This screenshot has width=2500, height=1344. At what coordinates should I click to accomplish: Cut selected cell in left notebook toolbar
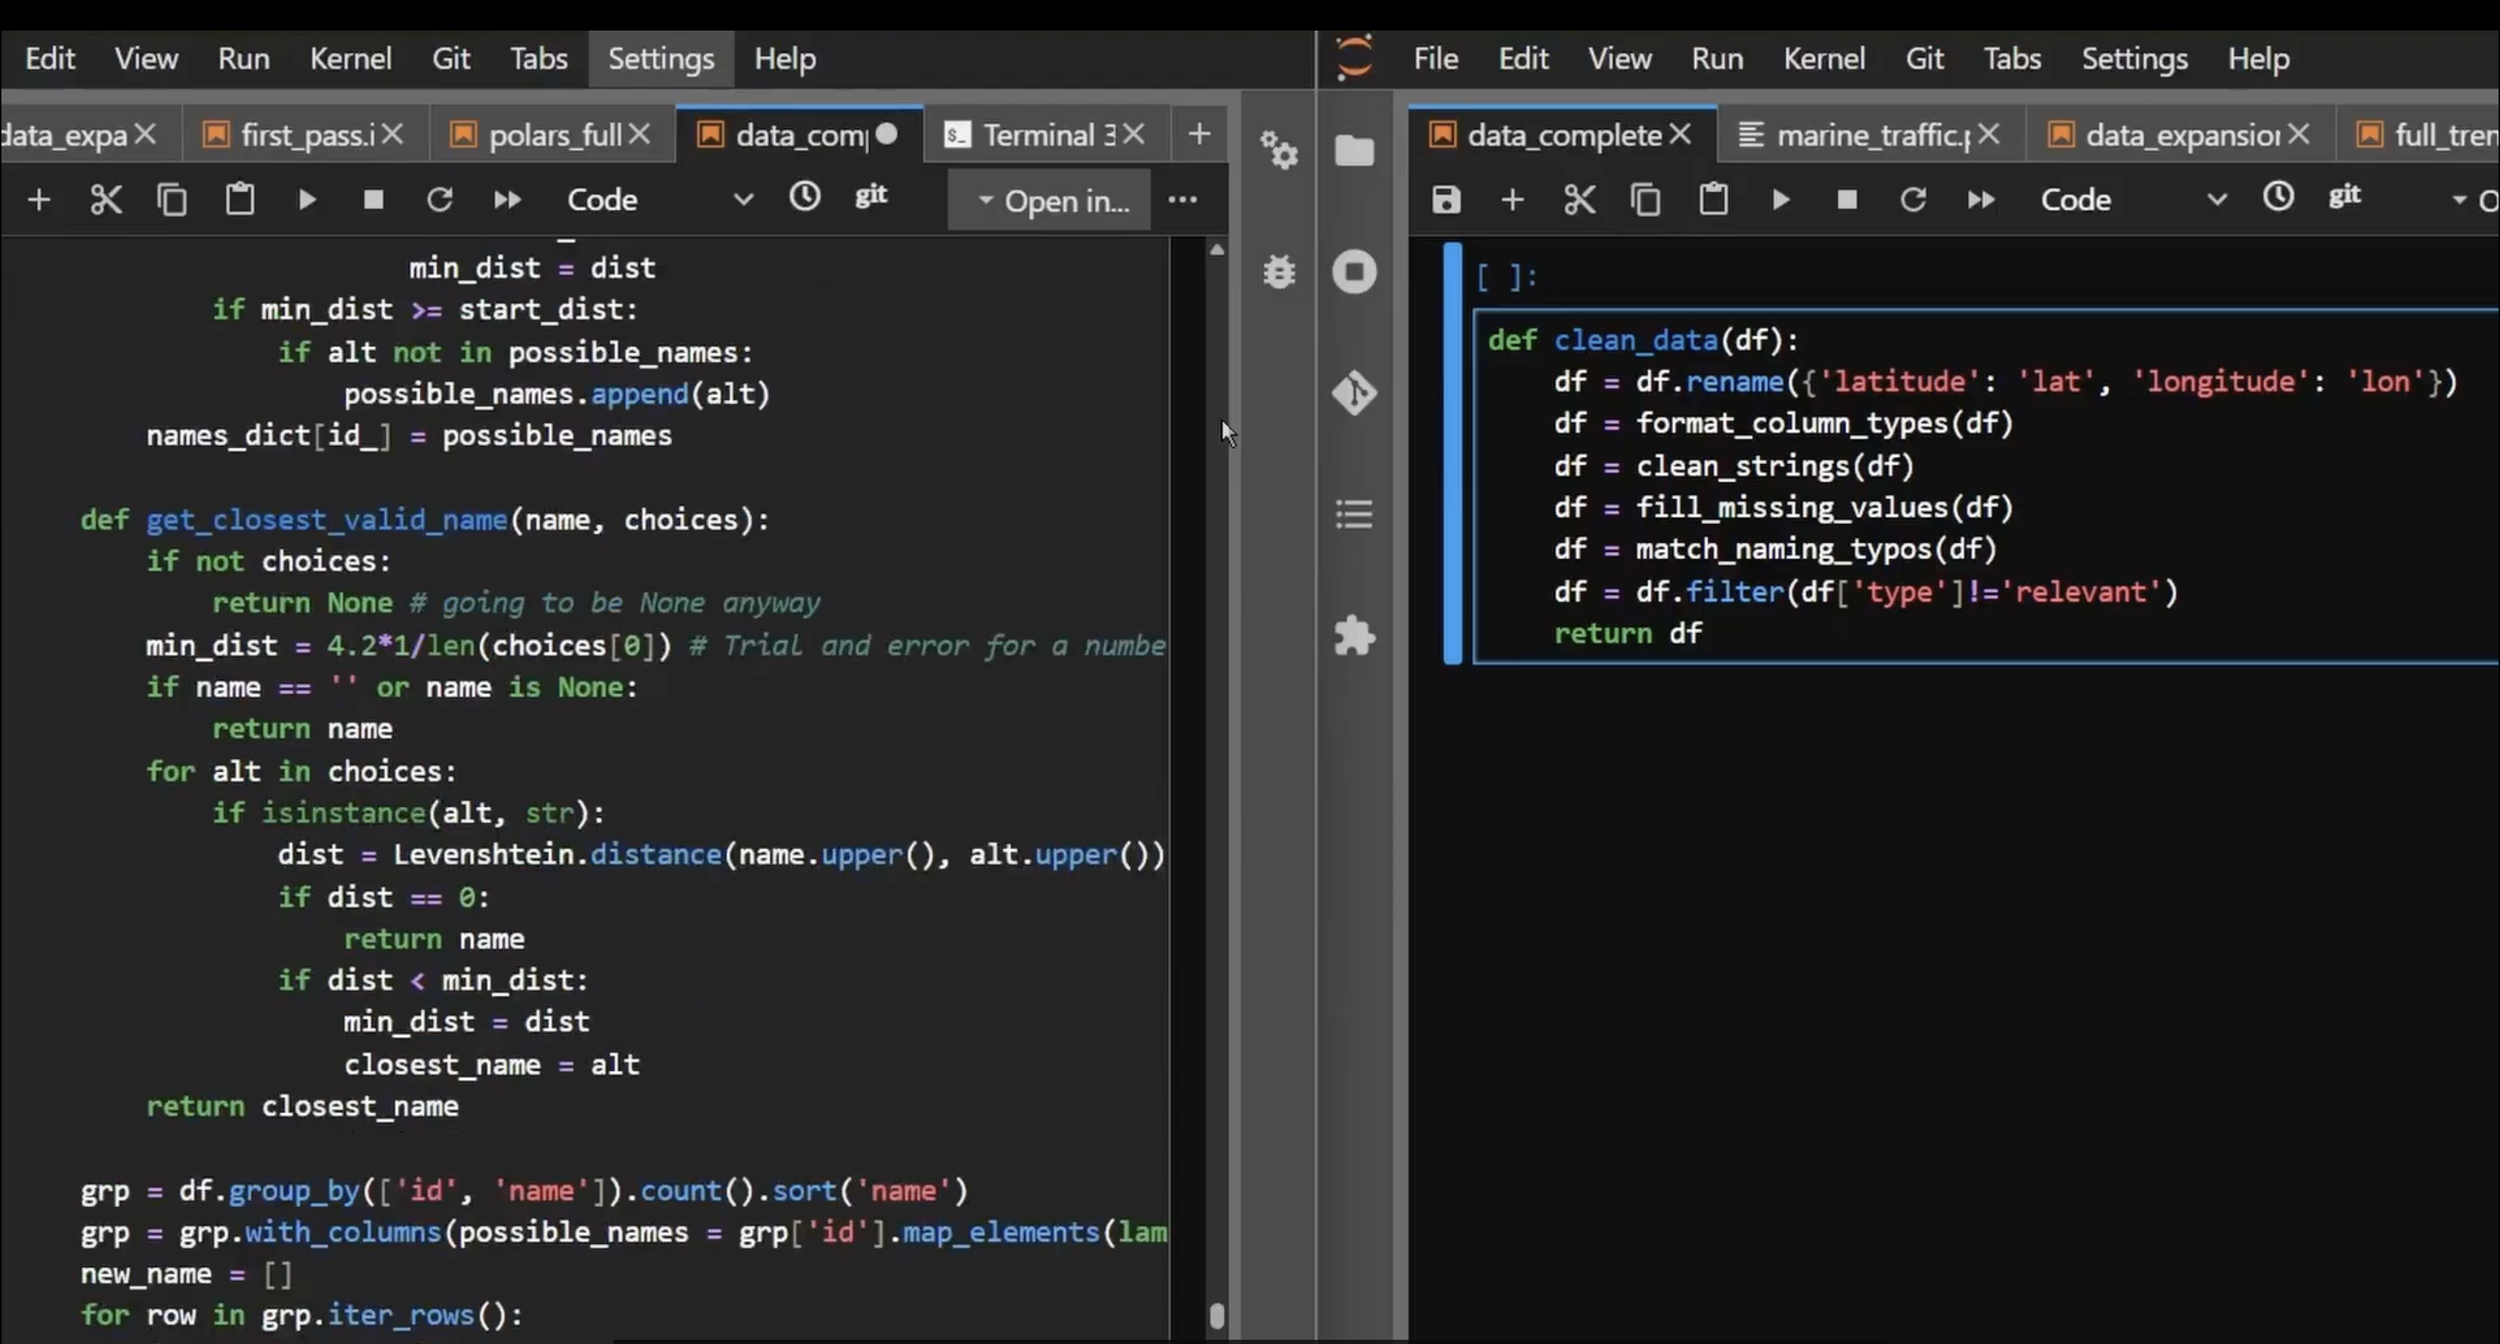[x=106, y=200]
